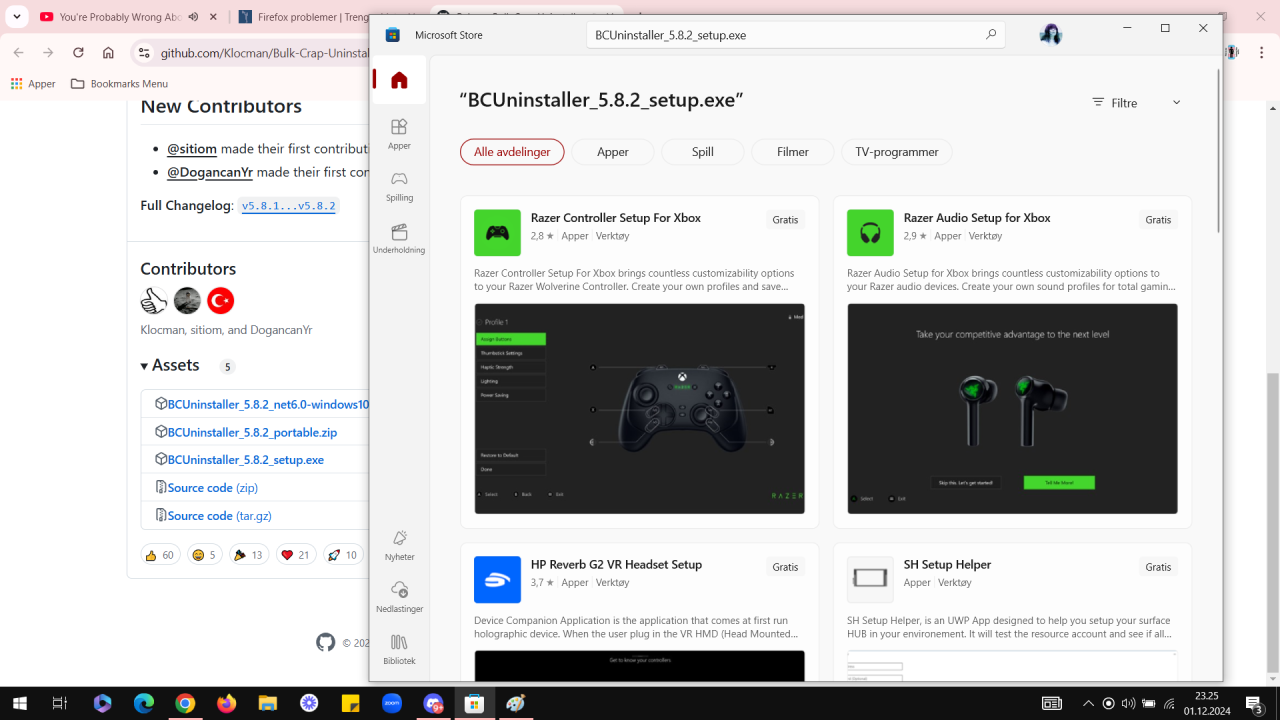Open Nedlastinger in Store sidebar
The image size is (1280, 720).
[x=399, y=596]
